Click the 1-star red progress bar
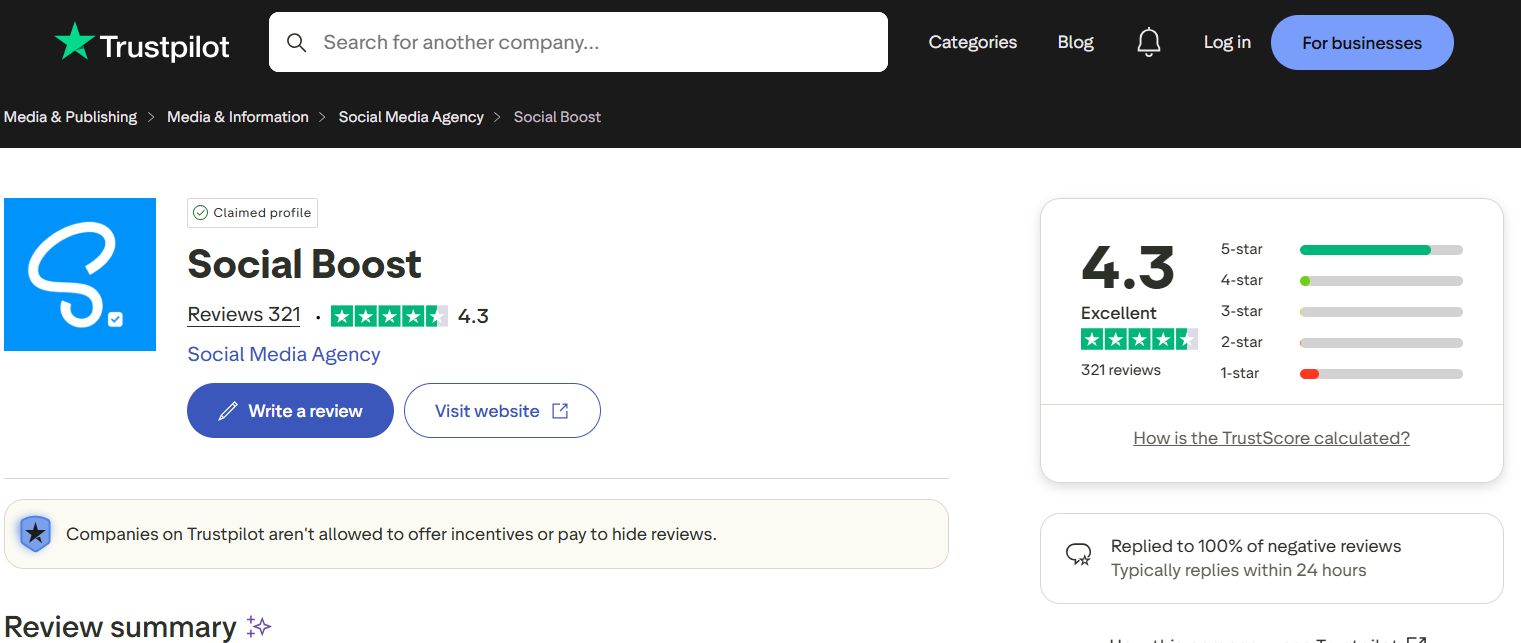The width and height of the screenshot is (1521, 643). pyautogui.click(x=1309, y=374)
